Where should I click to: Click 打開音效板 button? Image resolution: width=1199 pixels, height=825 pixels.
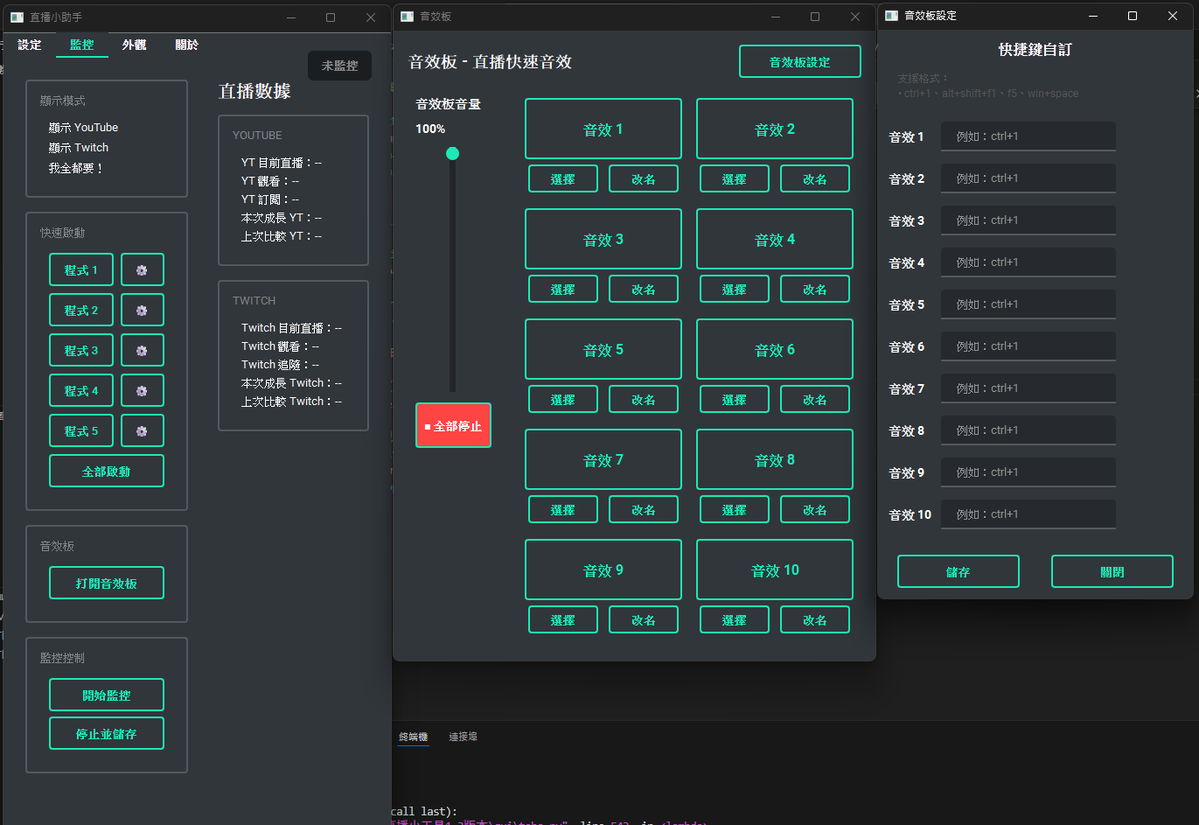106,583
